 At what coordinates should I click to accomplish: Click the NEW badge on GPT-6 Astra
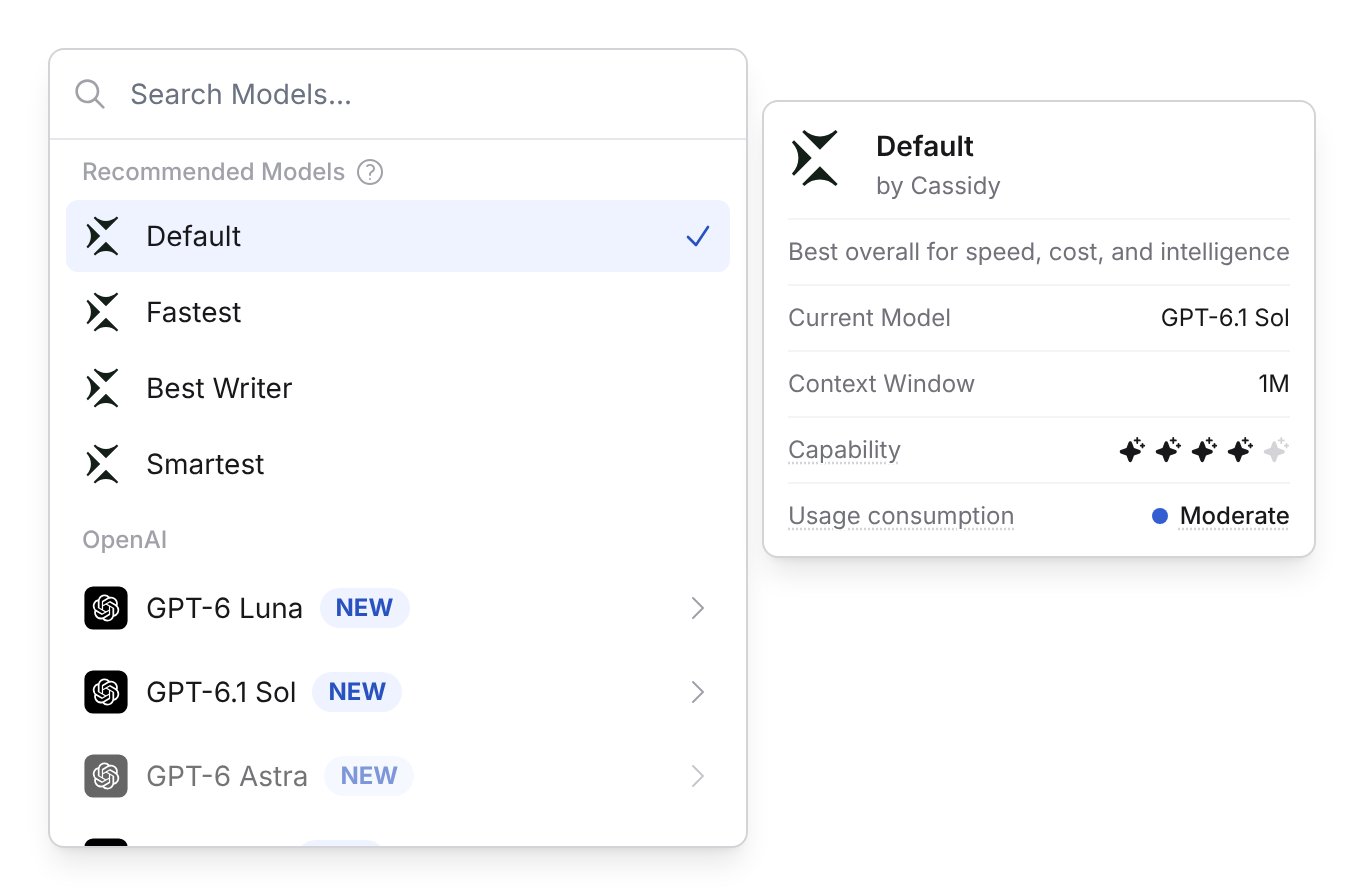click(x=369, y=776)
